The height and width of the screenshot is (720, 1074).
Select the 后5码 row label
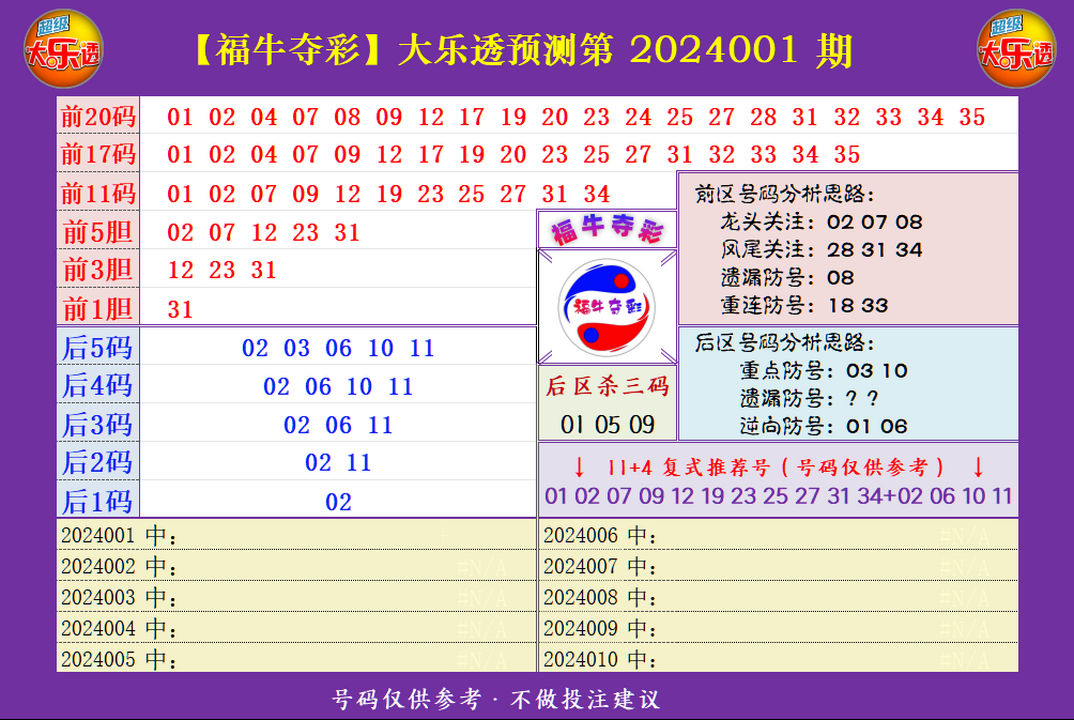[x=98, y=348]
